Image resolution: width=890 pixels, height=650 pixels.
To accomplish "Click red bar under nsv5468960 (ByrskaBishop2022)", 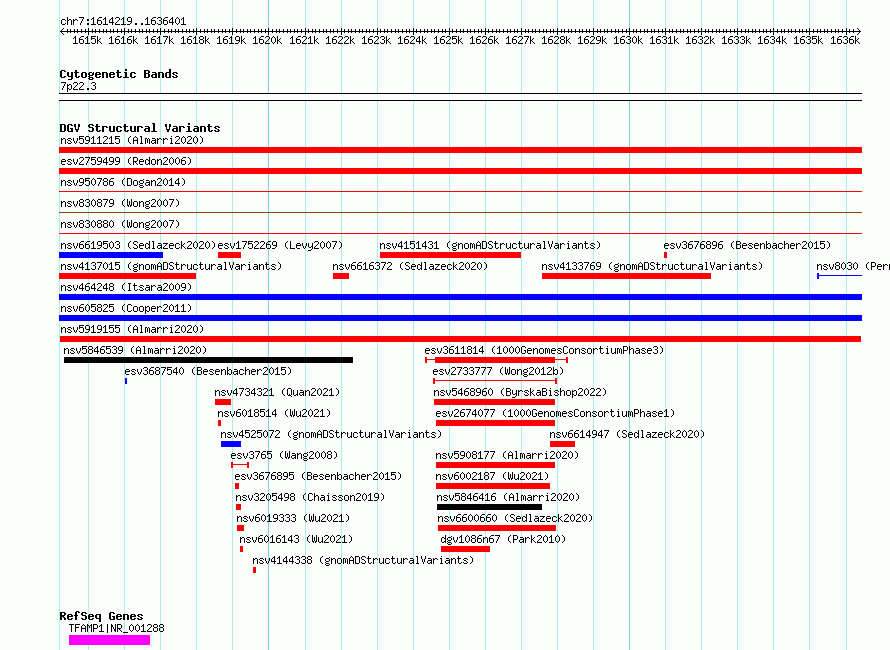I will pos(494,402).
